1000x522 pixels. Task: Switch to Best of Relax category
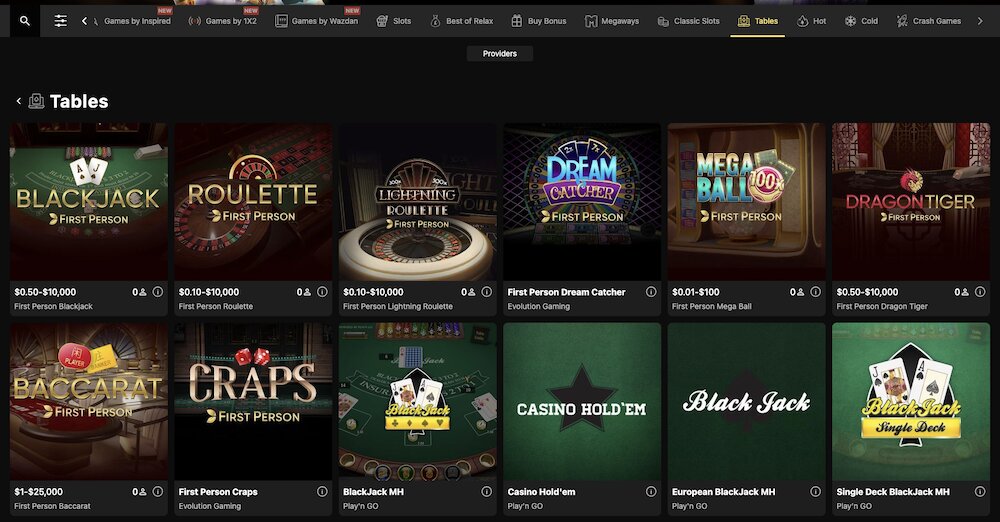tap(462, 21)
